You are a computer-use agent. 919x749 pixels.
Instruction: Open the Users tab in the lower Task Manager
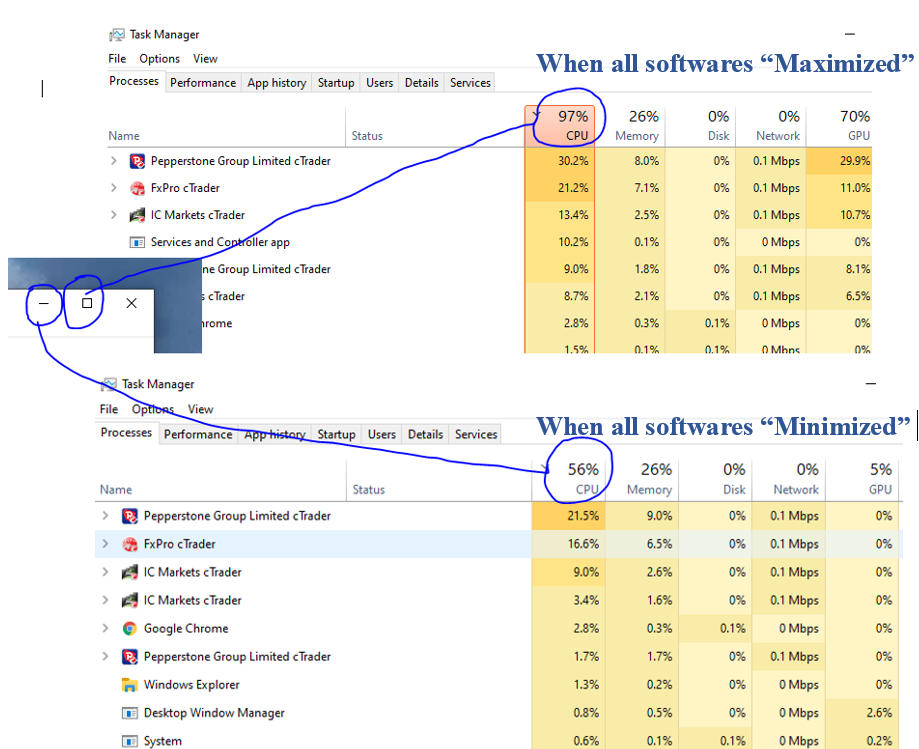pos(382,434)
